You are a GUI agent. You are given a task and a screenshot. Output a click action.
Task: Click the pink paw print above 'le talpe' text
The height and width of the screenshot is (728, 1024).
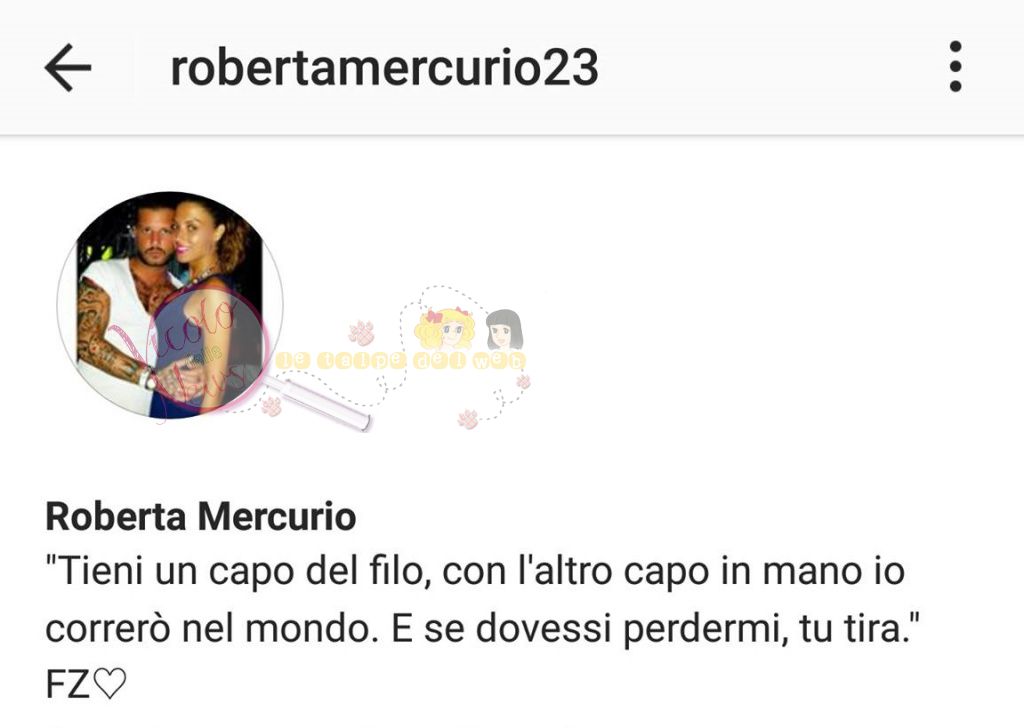[x=360, y=333]
